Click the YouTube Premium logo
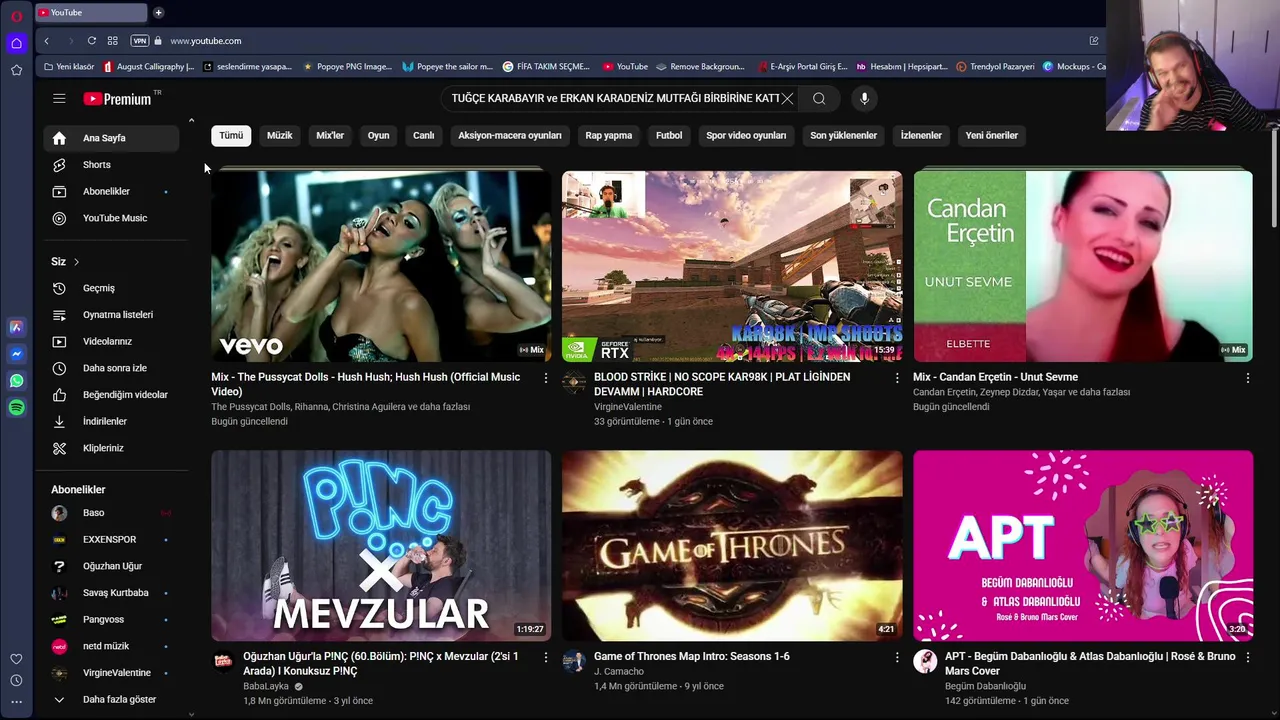Viewport: 1280px width, 720px height. pos(117,98)
